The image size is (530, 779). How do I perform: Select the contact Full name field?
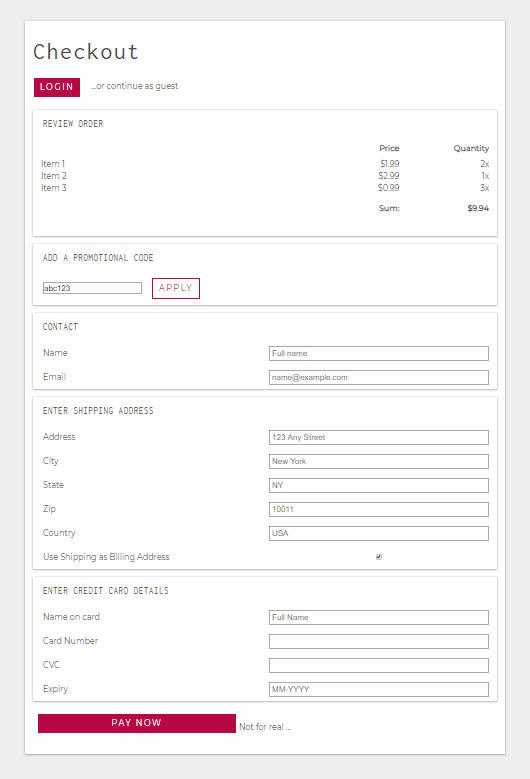pos(379,353)
